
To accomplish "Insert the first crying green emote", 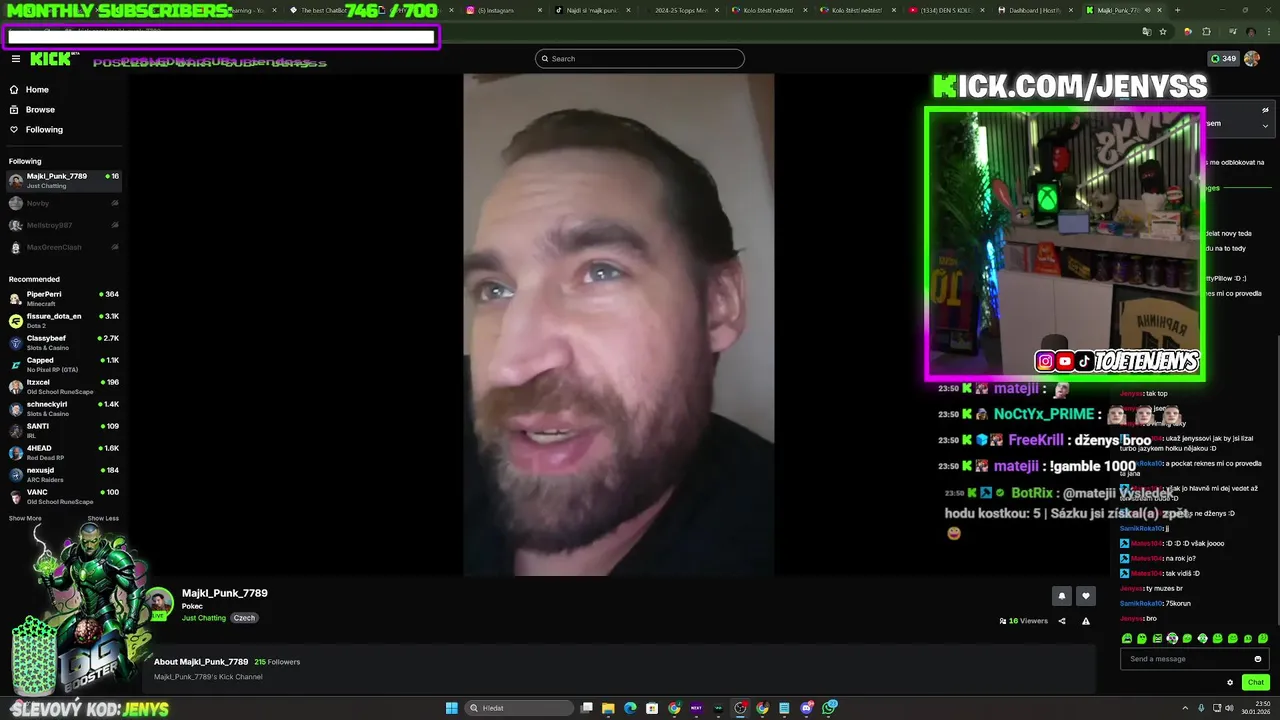I will tap(1127, 638).
